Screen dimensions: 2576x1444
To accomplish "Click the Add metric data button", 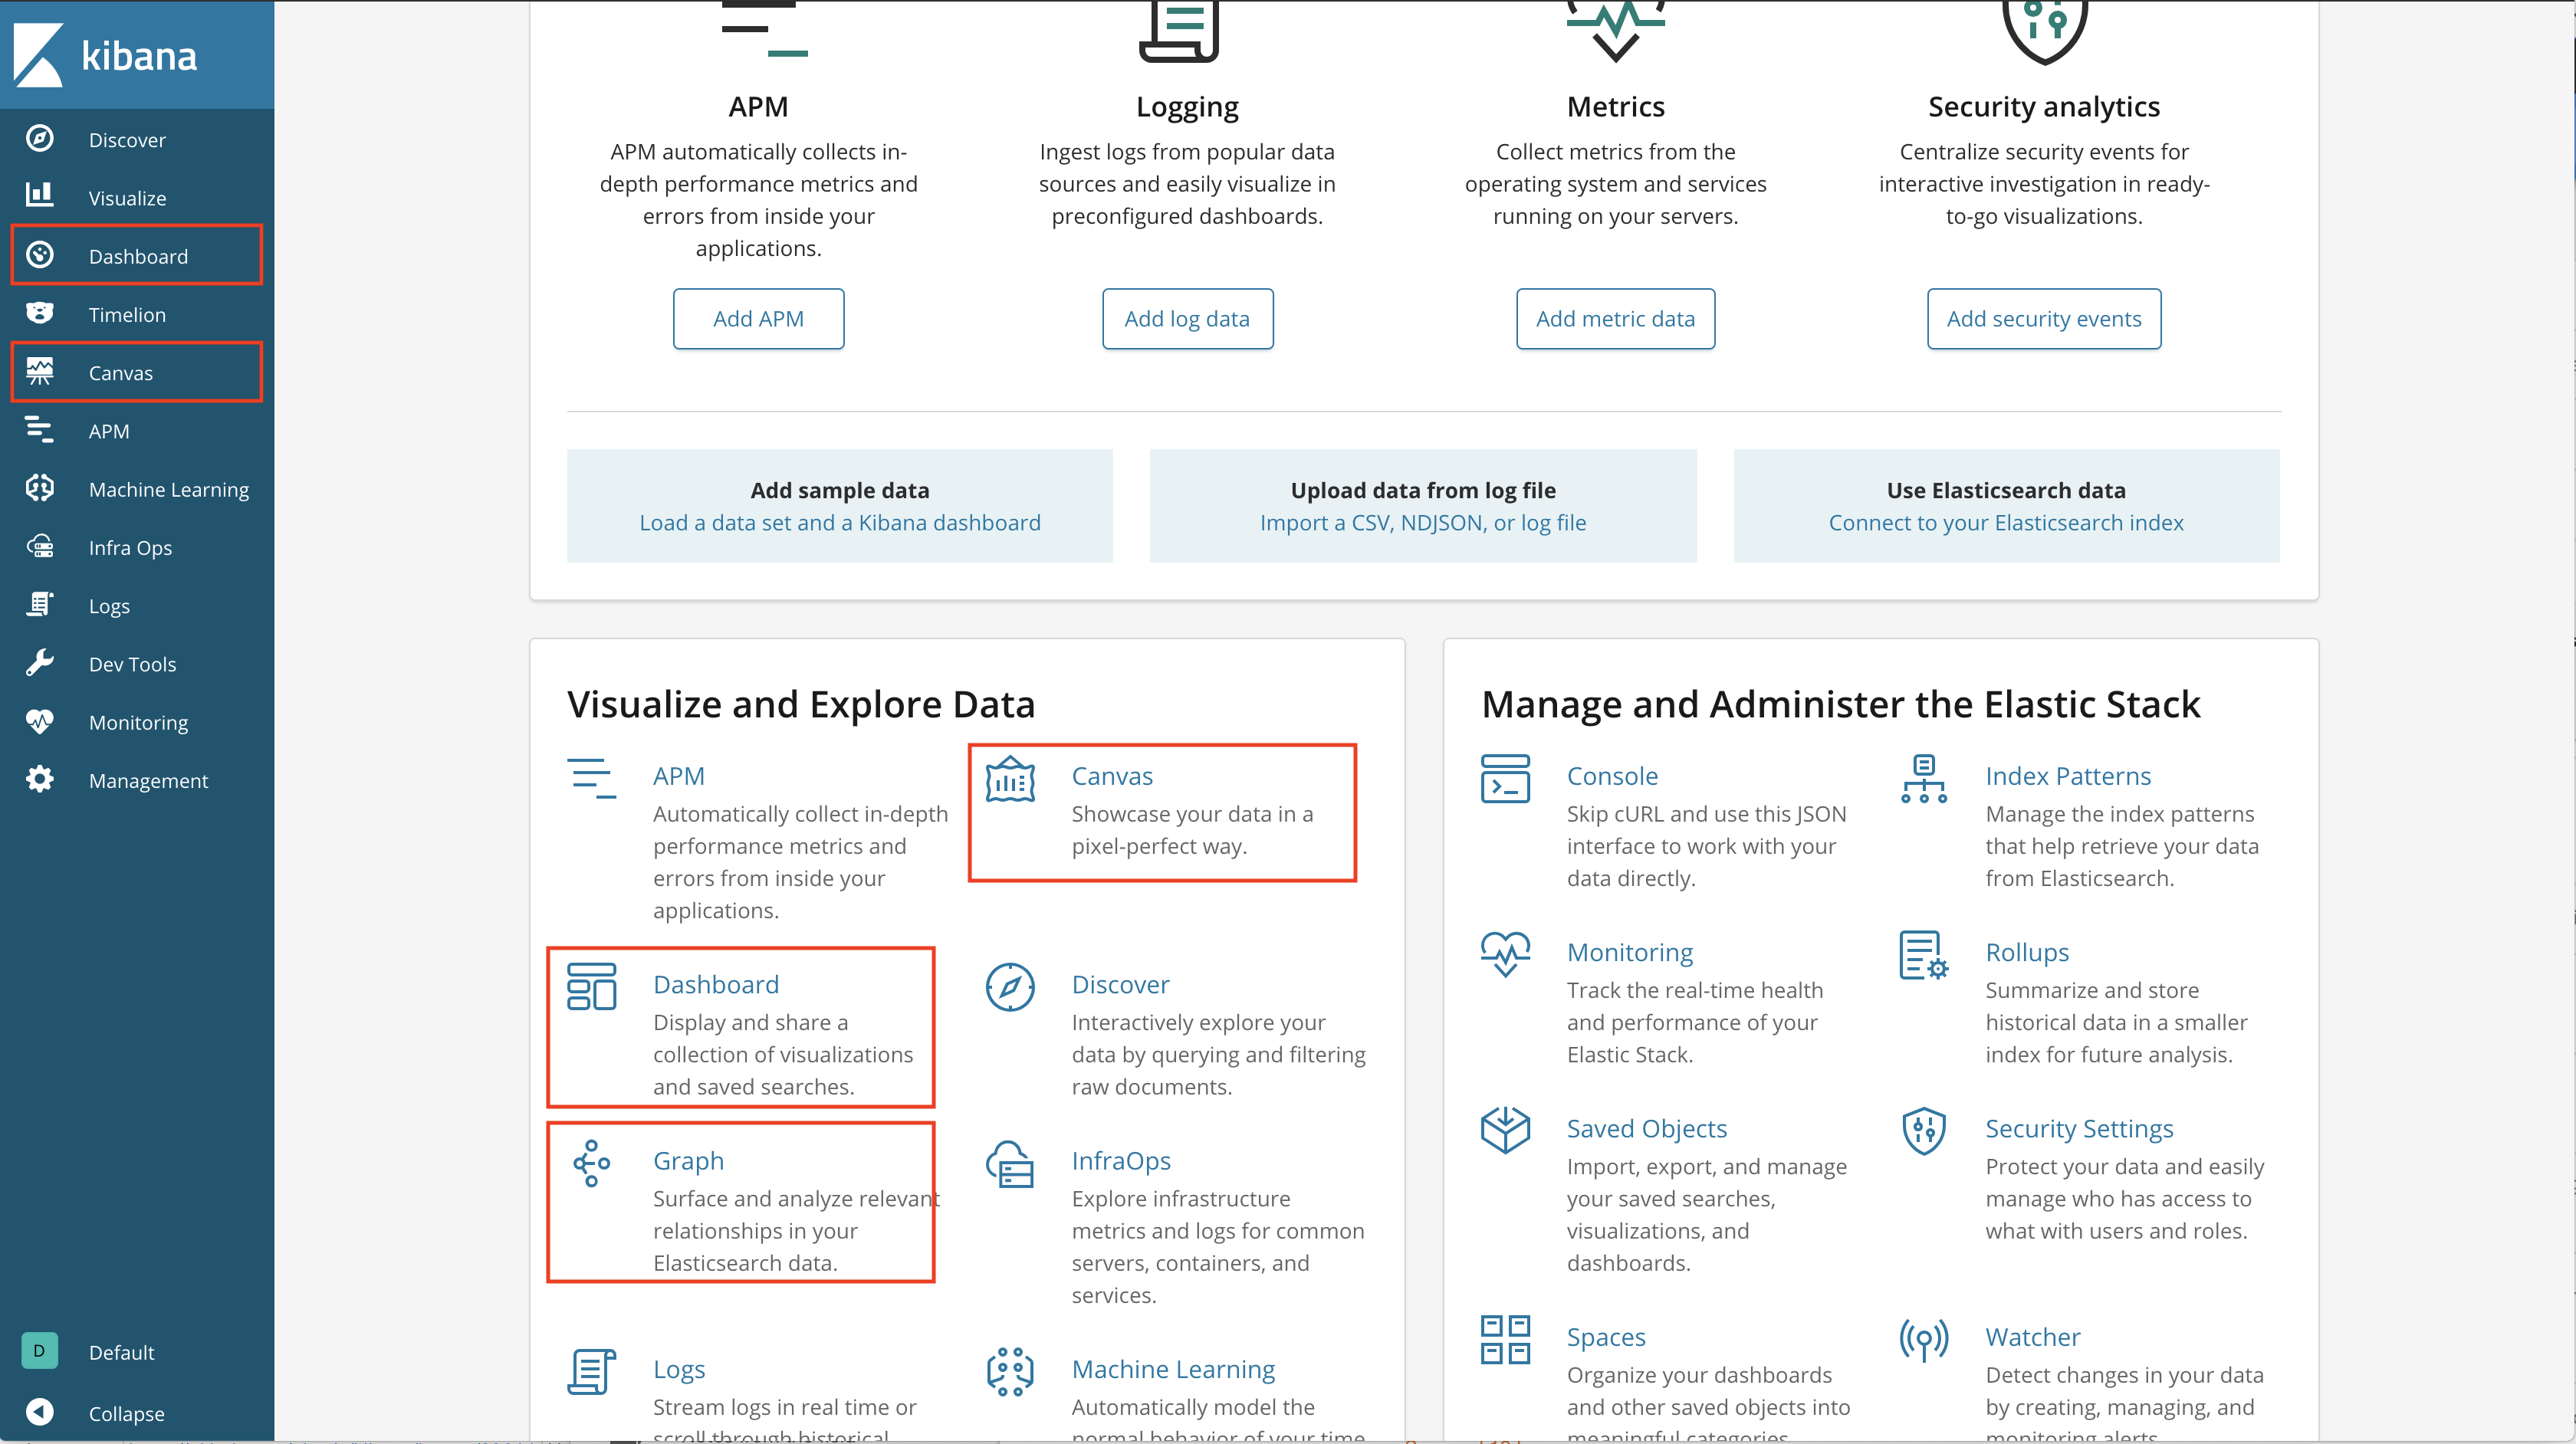I will 1615,318.
